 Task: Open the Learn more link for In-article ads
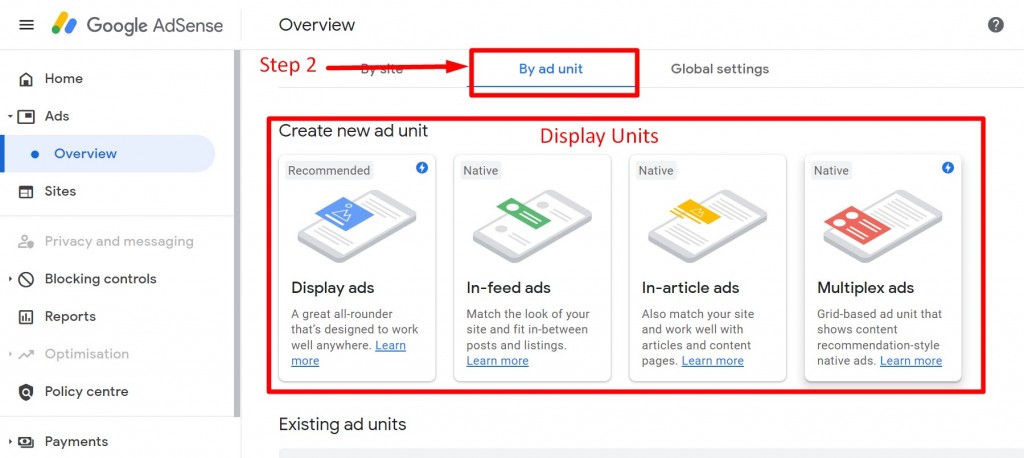pyautogui.click(x=712, y=361)
